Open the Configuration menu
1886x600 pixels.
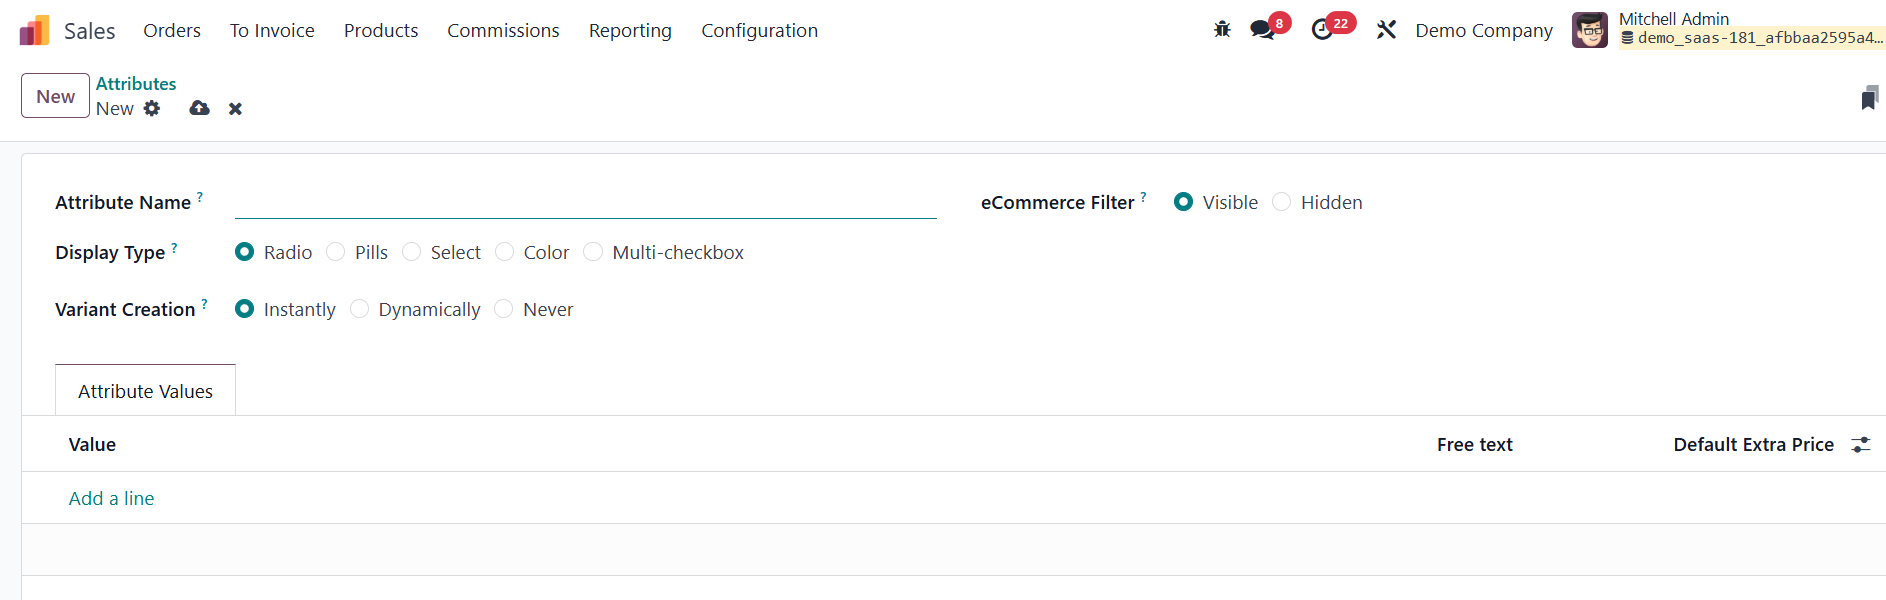[x=759, y=30]
